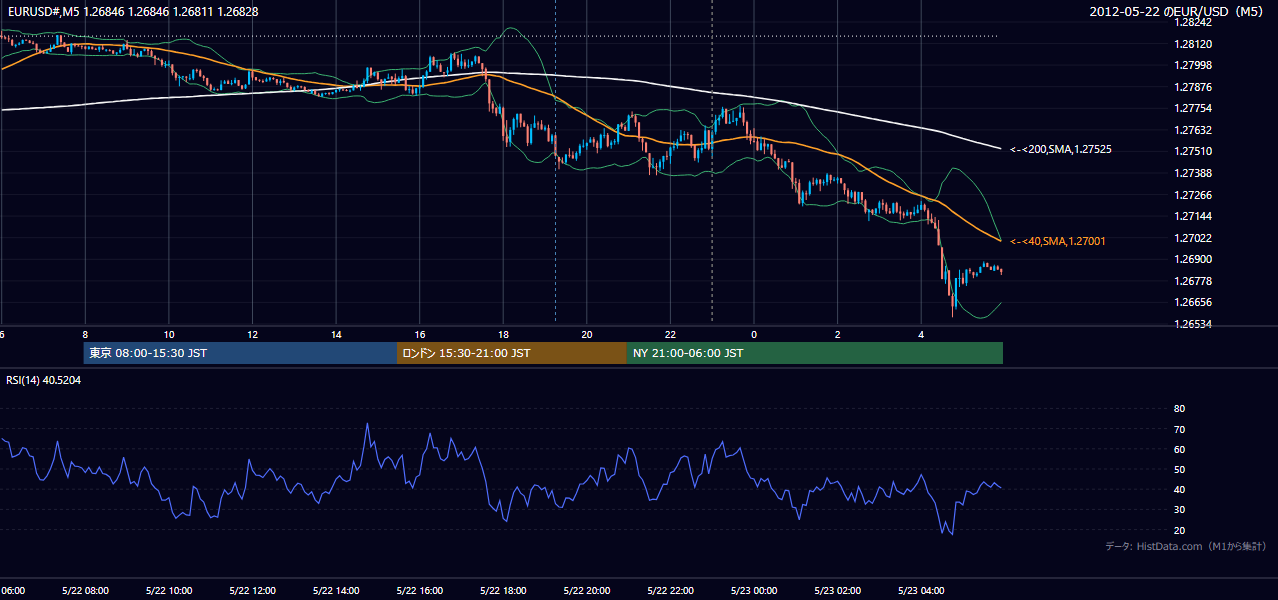Click price axis value 1.26778
Image resolution: width=1278 pixels, height=600 pixels.
point(1192,281)
